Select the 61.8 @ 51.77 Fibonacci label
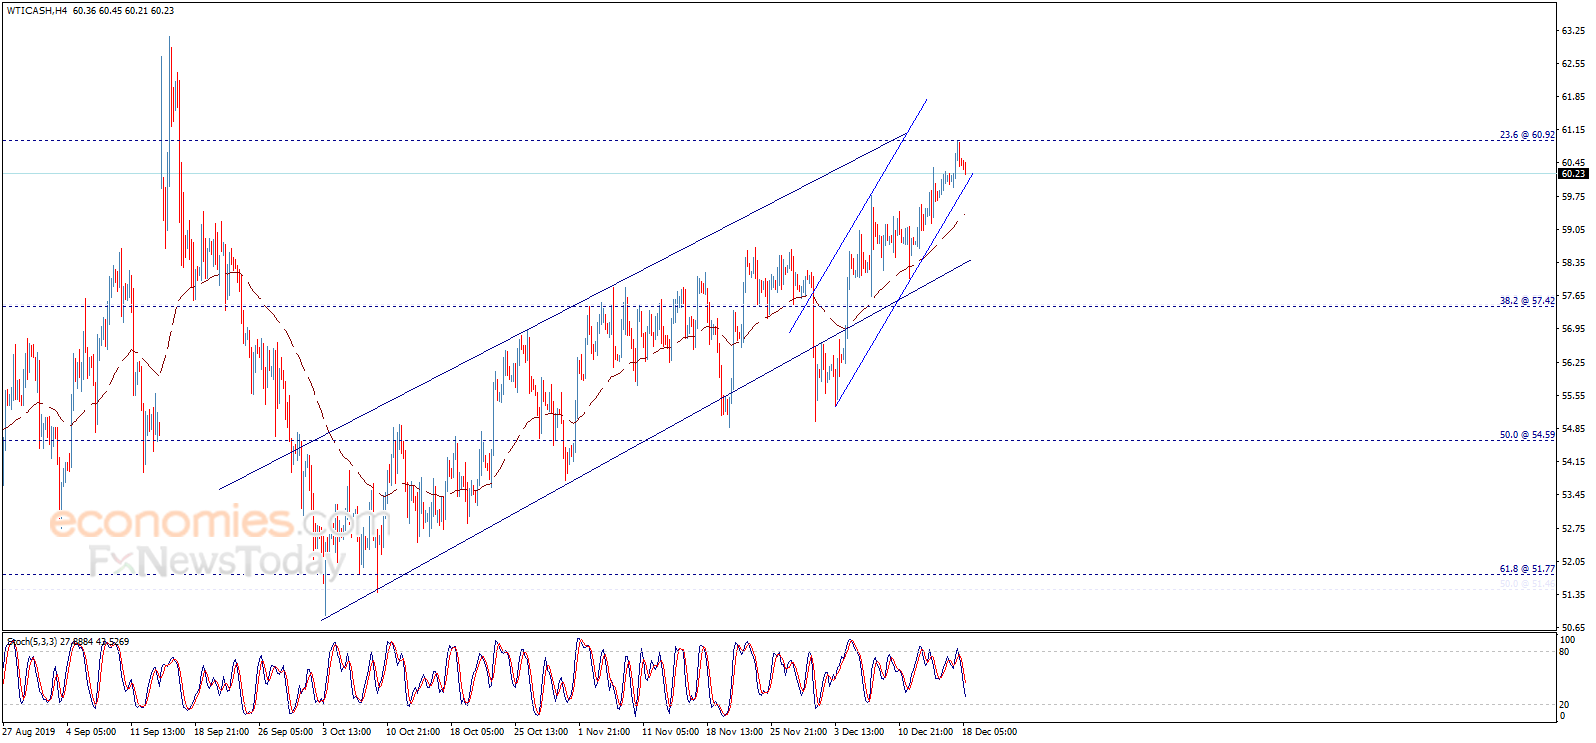This screenshot has height=743, width=1596. coord(1527,569)
